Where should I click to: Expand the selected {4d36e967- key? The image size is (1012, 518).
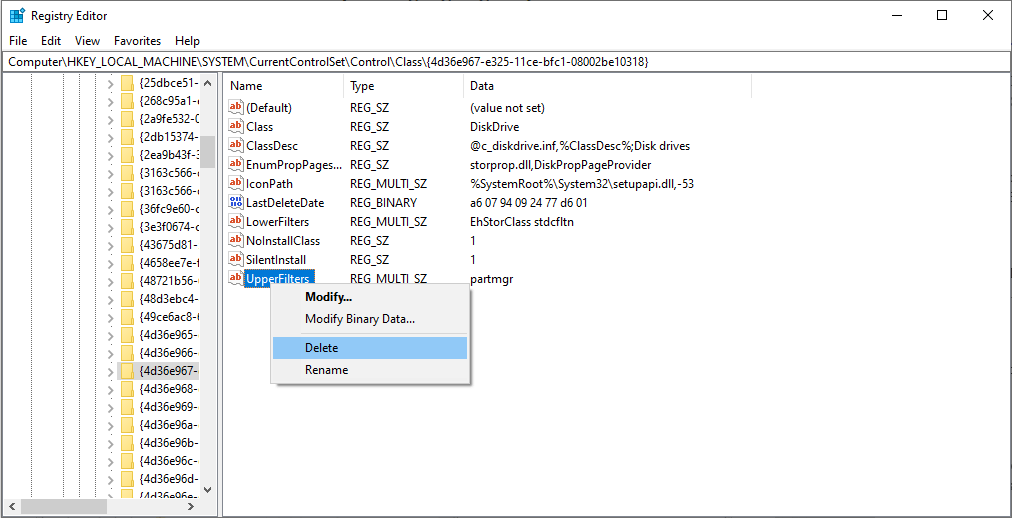110,371
